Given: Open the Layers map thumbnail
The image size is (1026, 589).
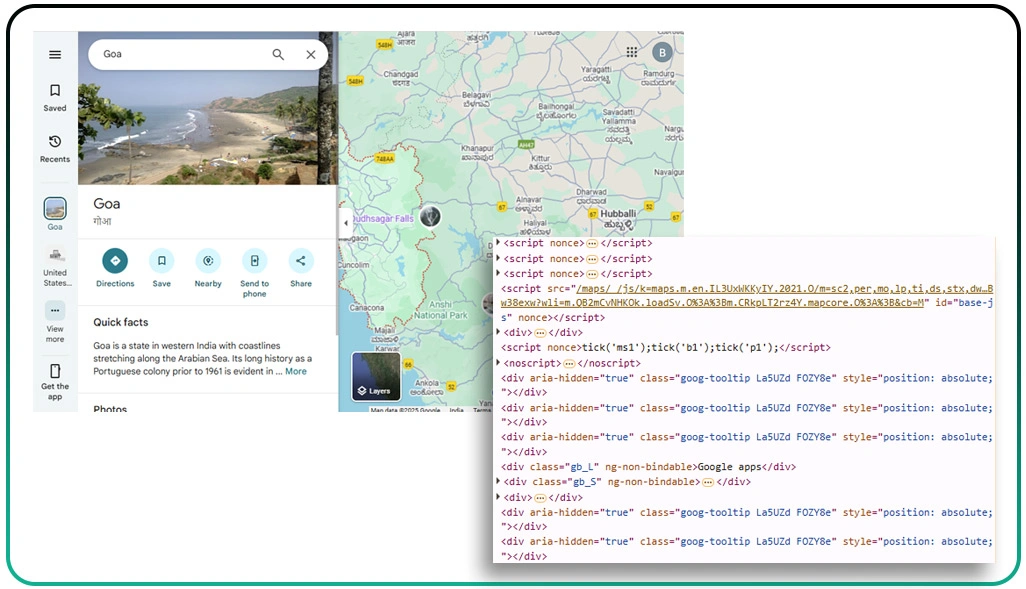Looking at the screenshot, I should click(x=377, y=375).
